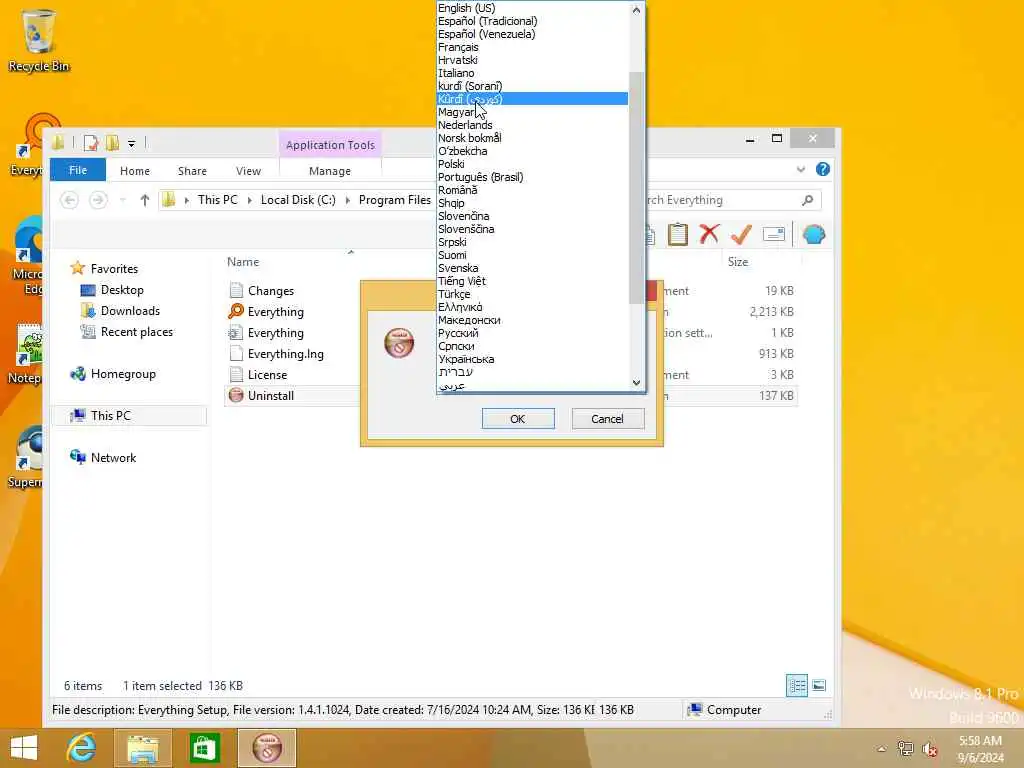
Task: Click the muted volume tray icon
Action: pos(929,748)
